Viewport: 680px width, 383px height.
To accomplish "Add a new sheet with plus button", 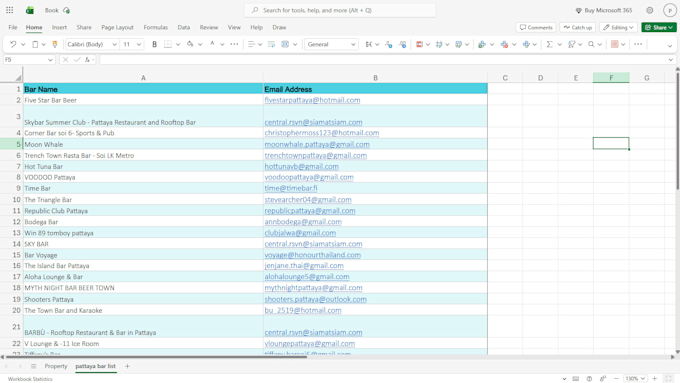I will [x=127, y=366].
